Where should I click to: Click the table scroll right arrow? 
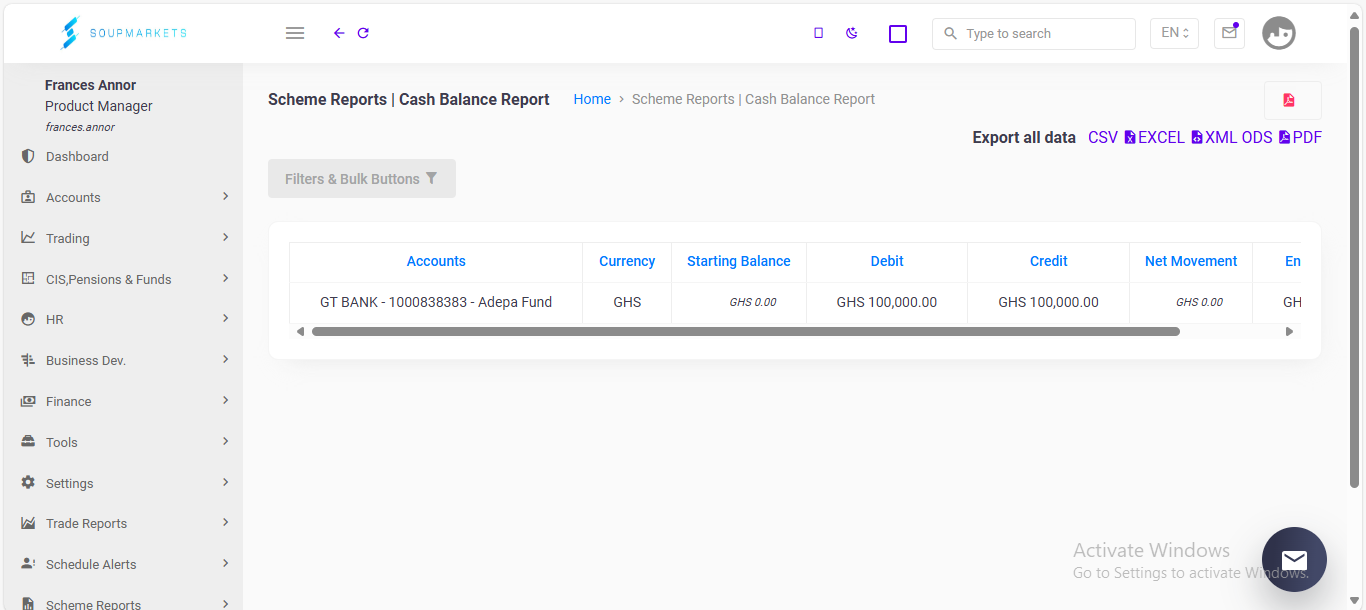1289,331
